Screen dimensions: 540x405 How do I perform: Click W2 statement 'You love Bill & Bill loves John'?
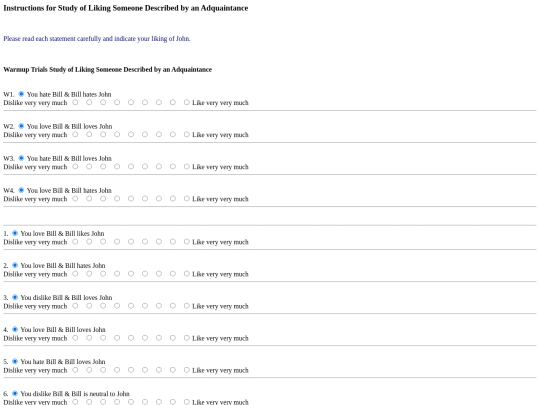click(x=70, y=126)
